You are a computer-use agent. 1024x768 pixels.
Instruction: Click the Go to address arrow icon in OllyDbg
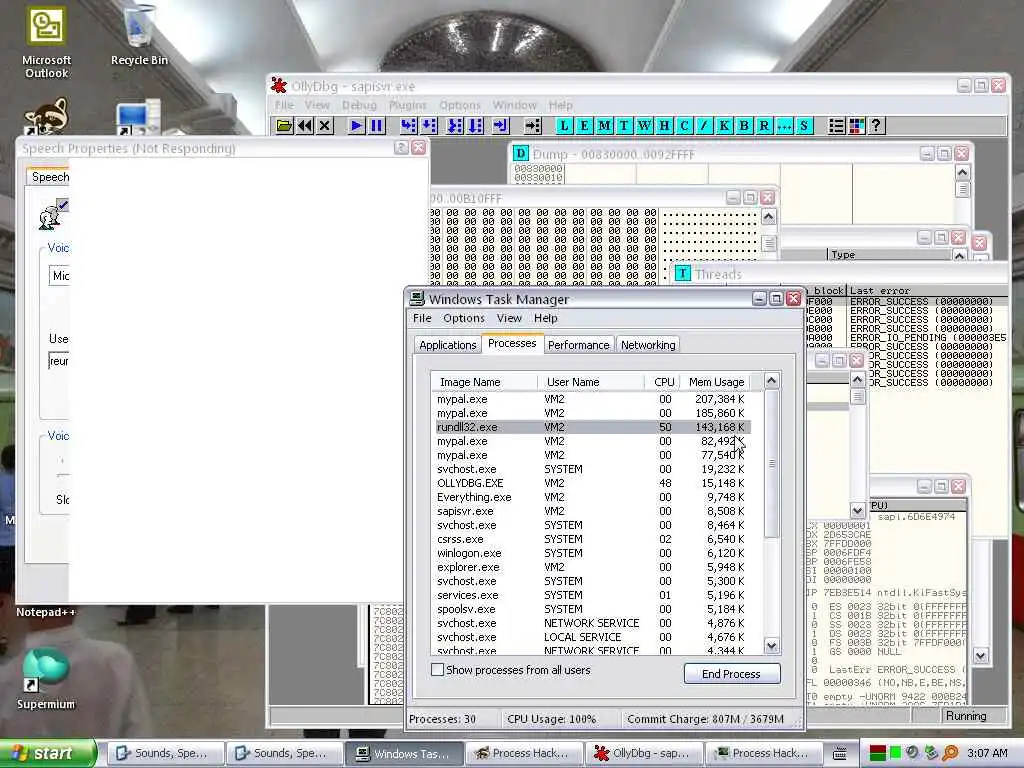tap(533, 125)
